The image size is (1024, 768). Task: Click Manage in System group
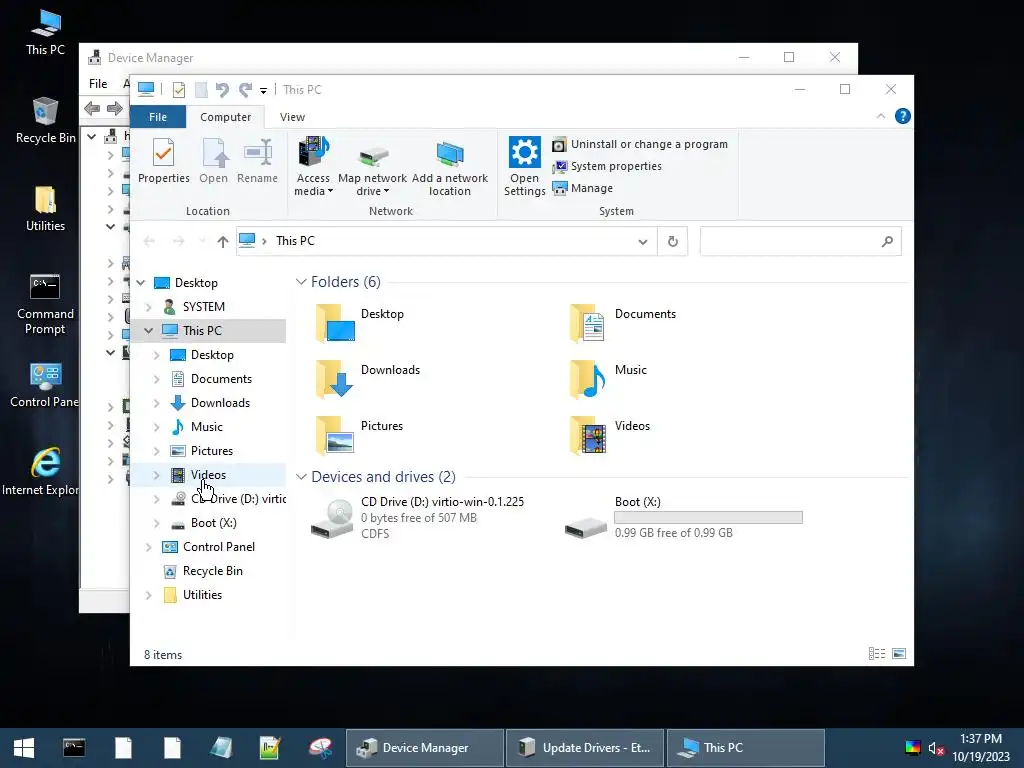tap(583, 188)
